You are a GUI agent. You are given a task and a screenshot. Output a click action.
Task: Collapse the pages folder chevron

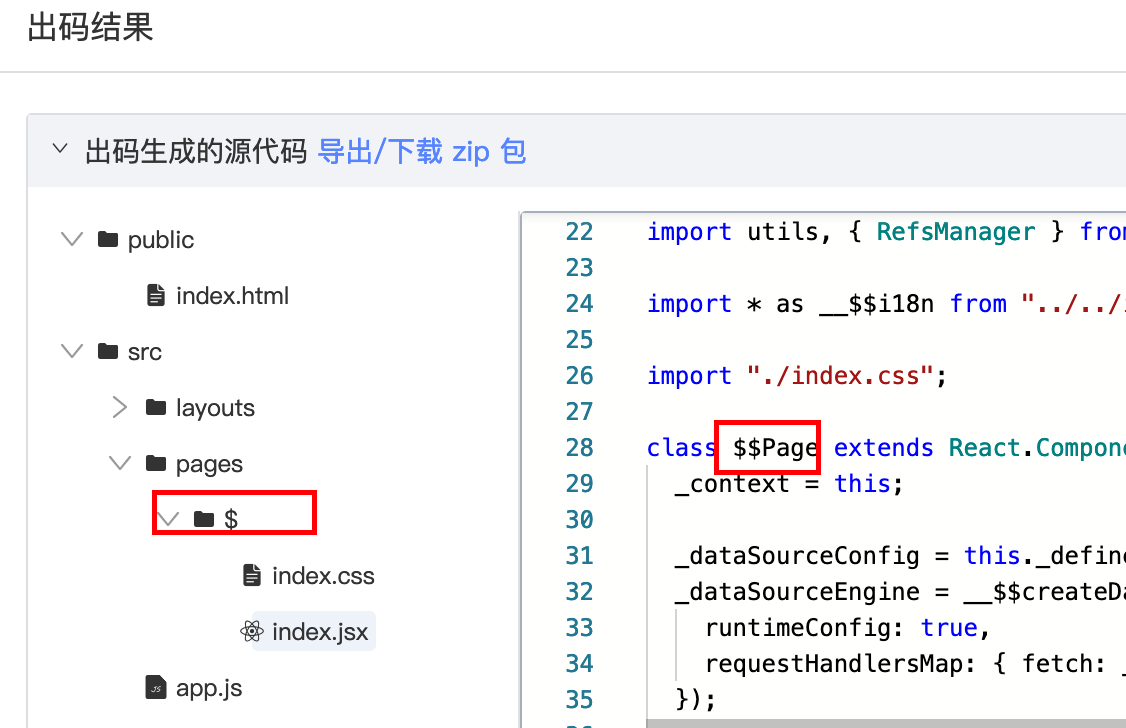coord(120,463)
